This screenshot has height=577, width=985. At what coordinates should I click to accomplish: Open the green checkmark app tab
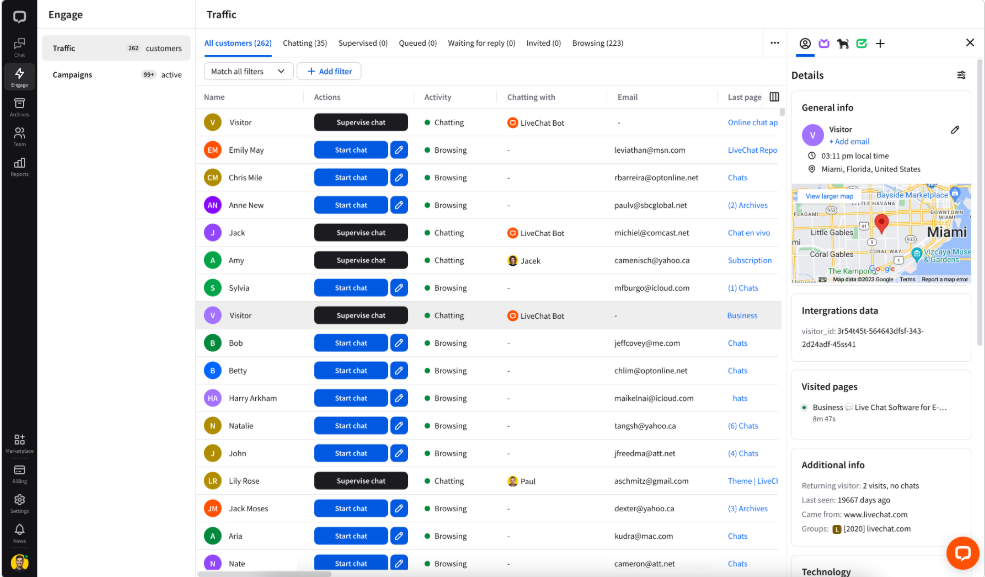pos(862,43)
